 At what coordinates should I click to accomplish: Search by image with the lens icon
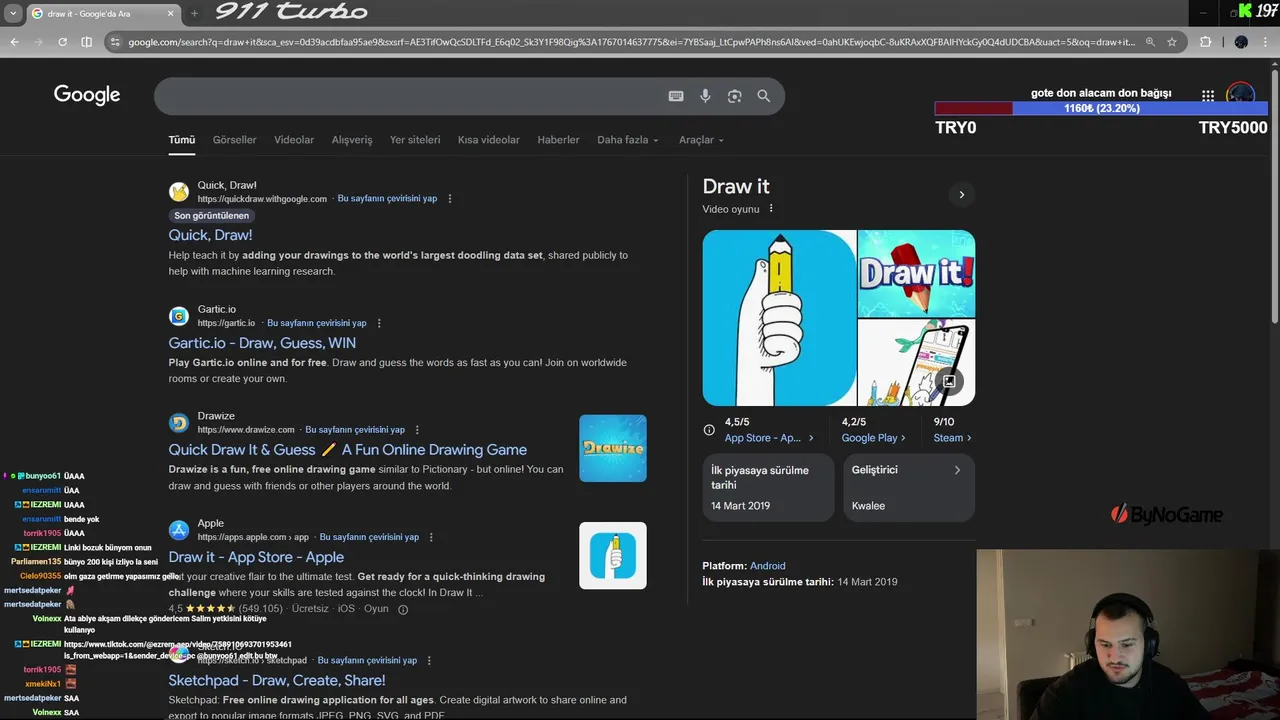(x=735, y=96)
